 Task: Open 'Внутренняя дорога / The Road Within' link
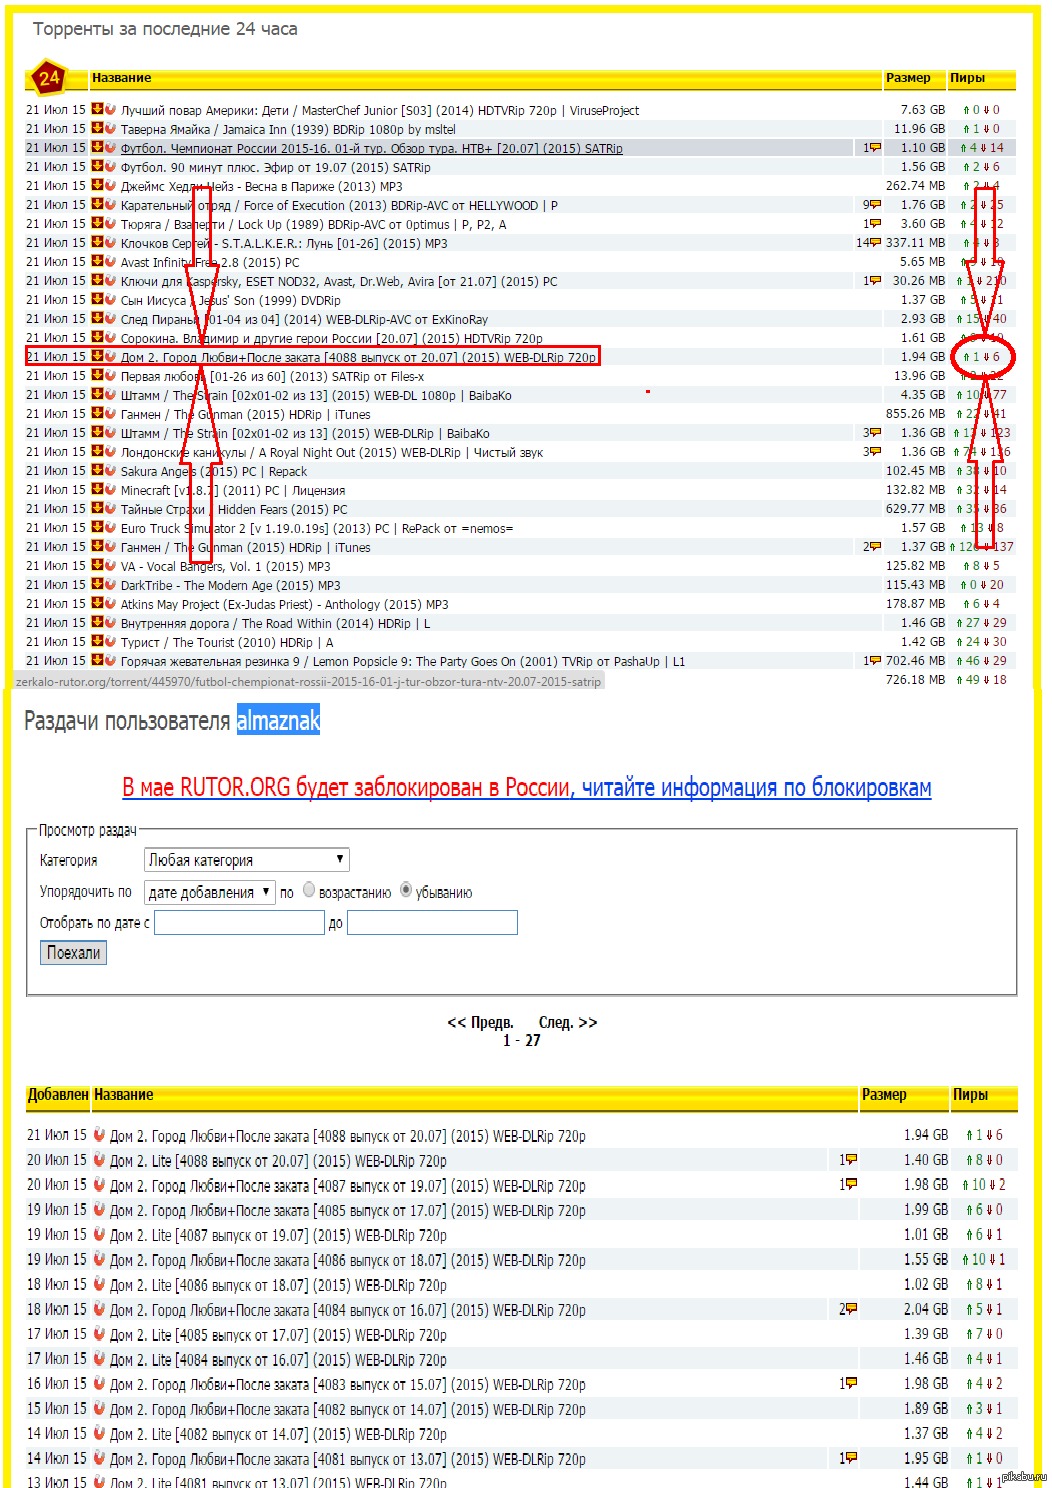pos(275,624)
